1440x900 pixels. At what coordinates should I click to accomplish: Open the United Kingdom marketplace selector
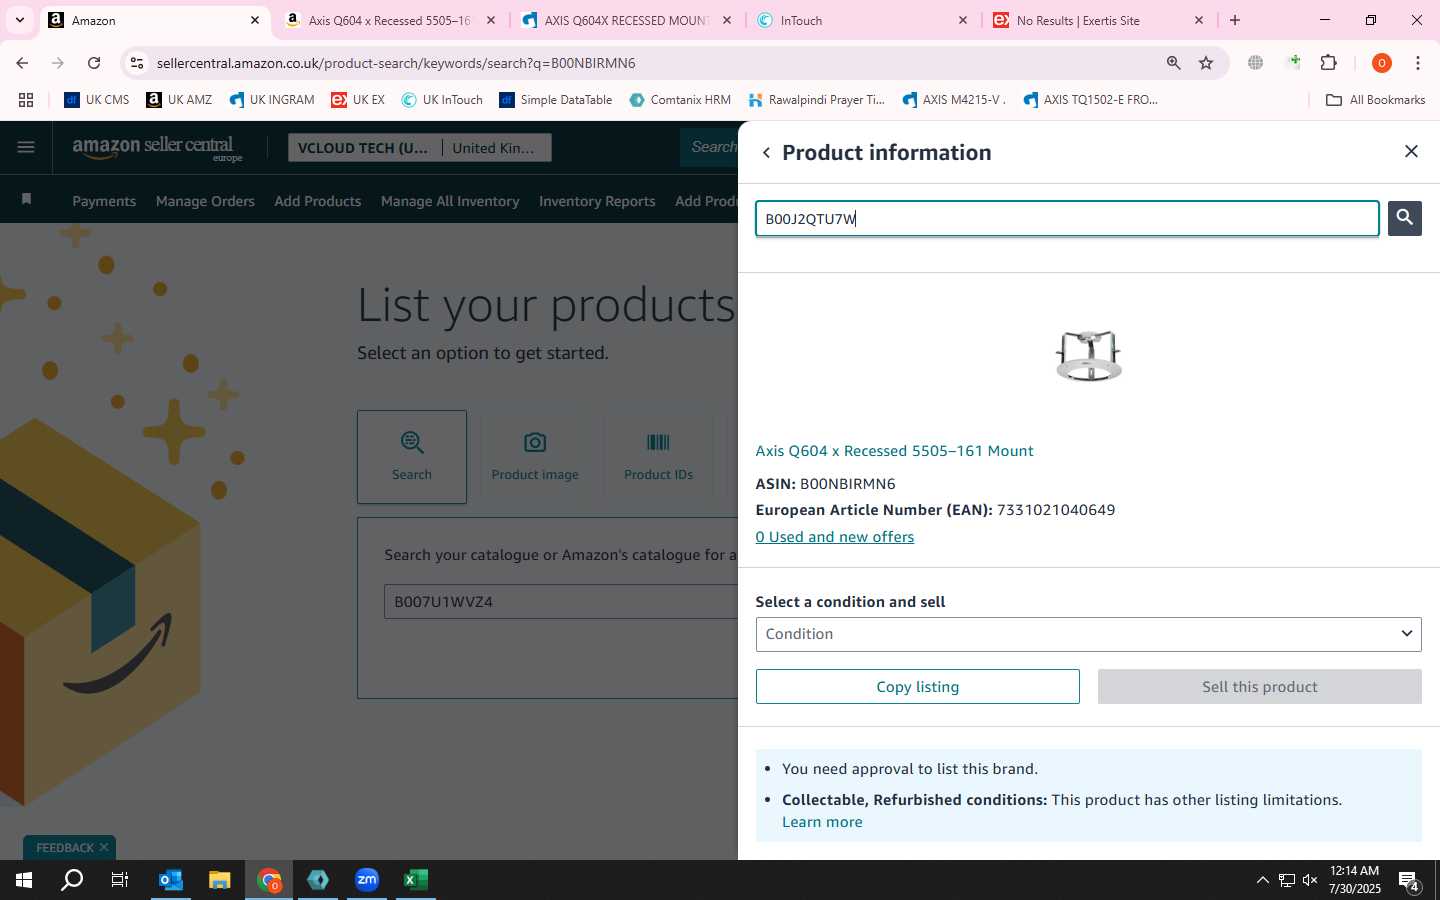coord(496,148)
